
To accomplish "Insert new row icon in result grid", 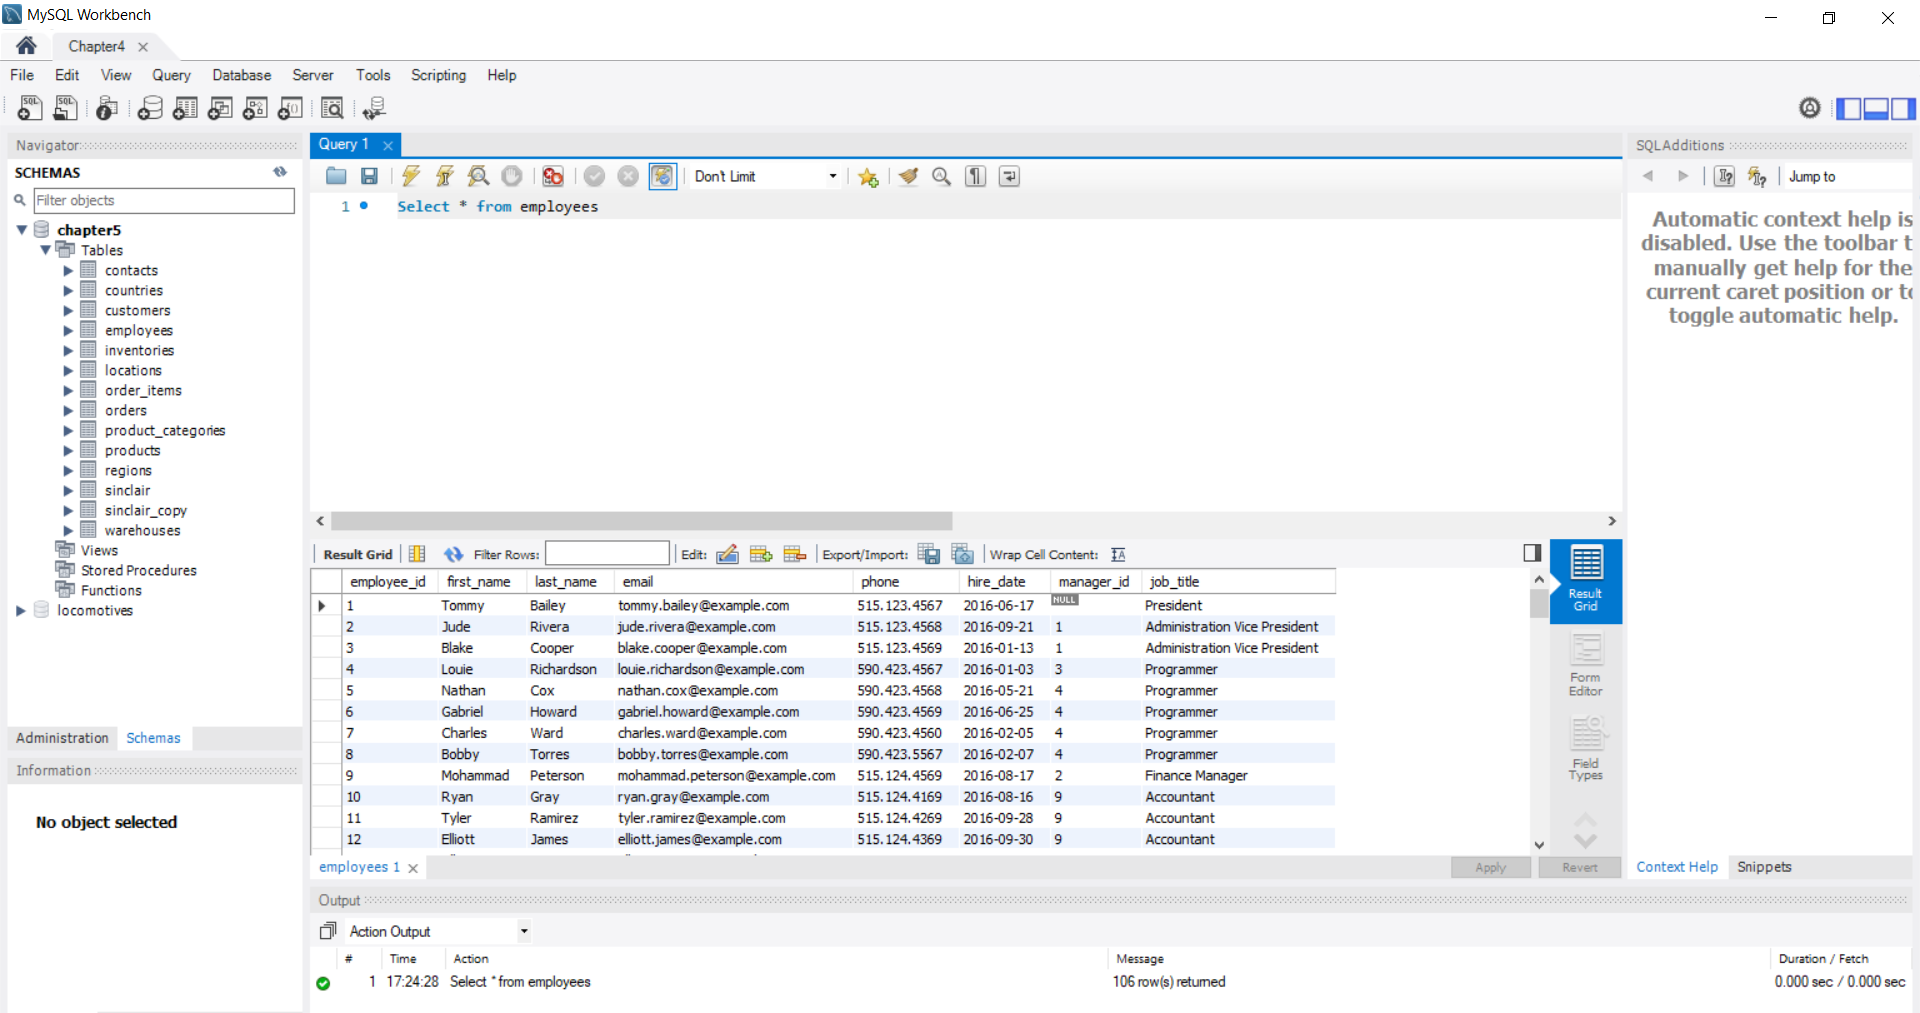I will click(761, 554).
